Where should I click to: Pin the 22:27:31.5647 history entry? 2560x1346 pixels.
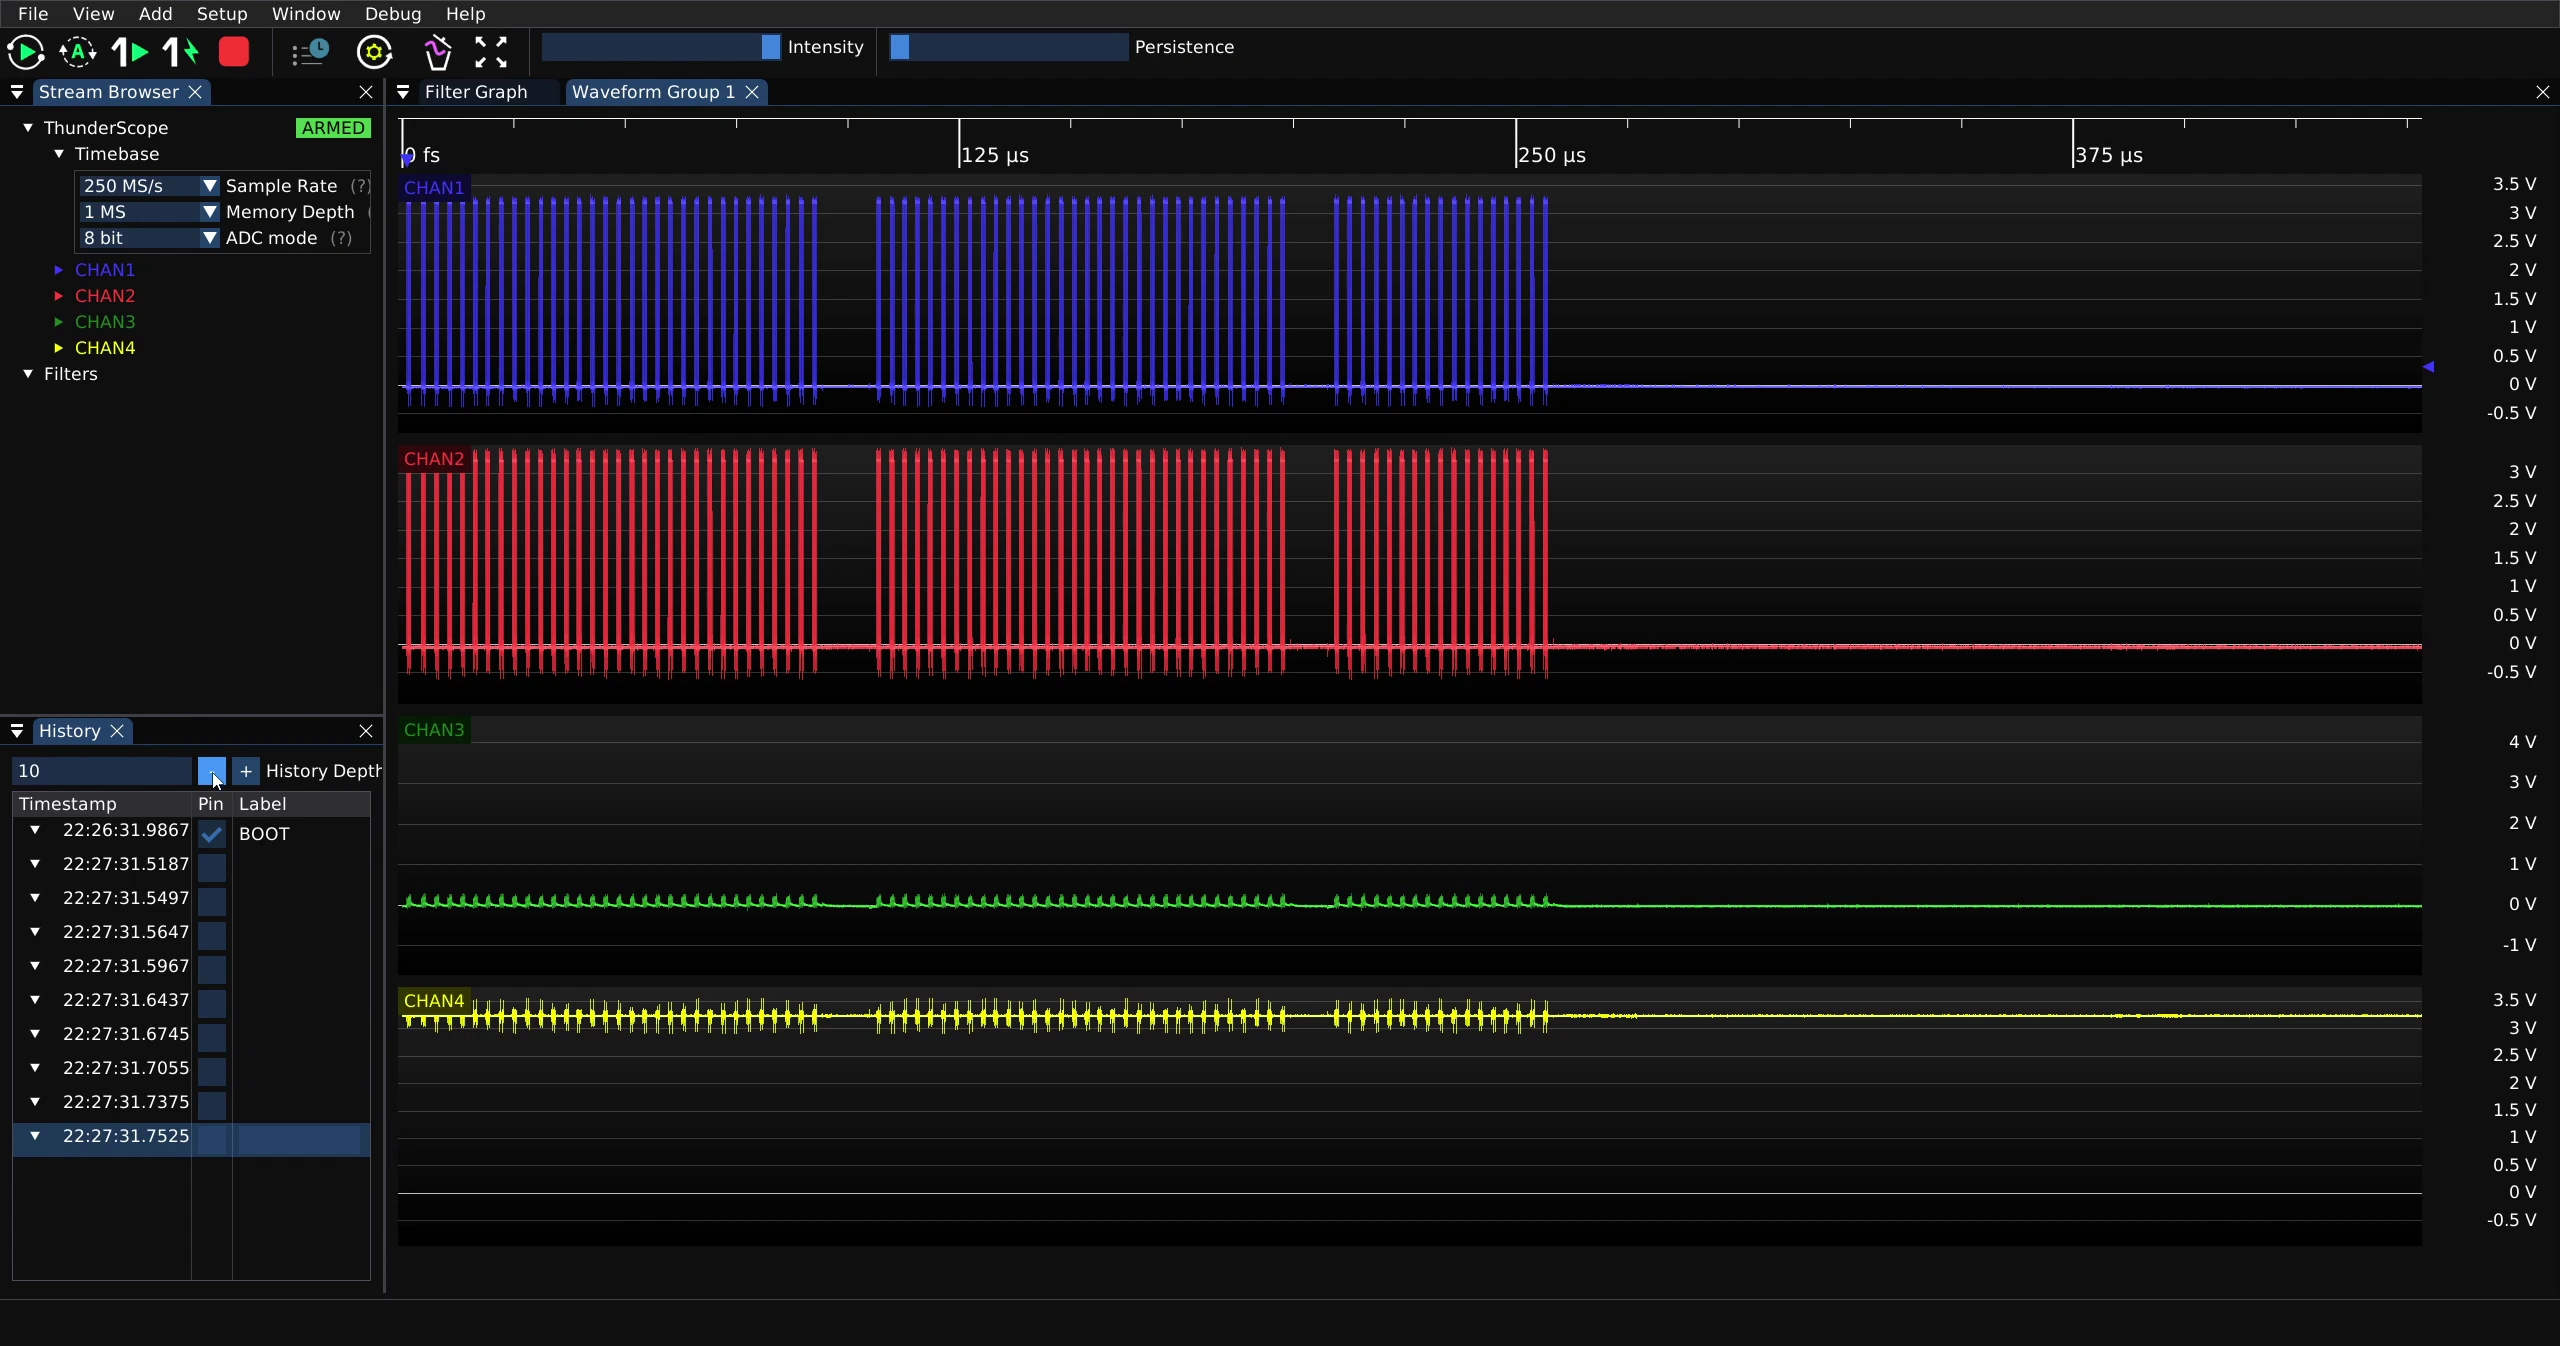coord(212,936)
